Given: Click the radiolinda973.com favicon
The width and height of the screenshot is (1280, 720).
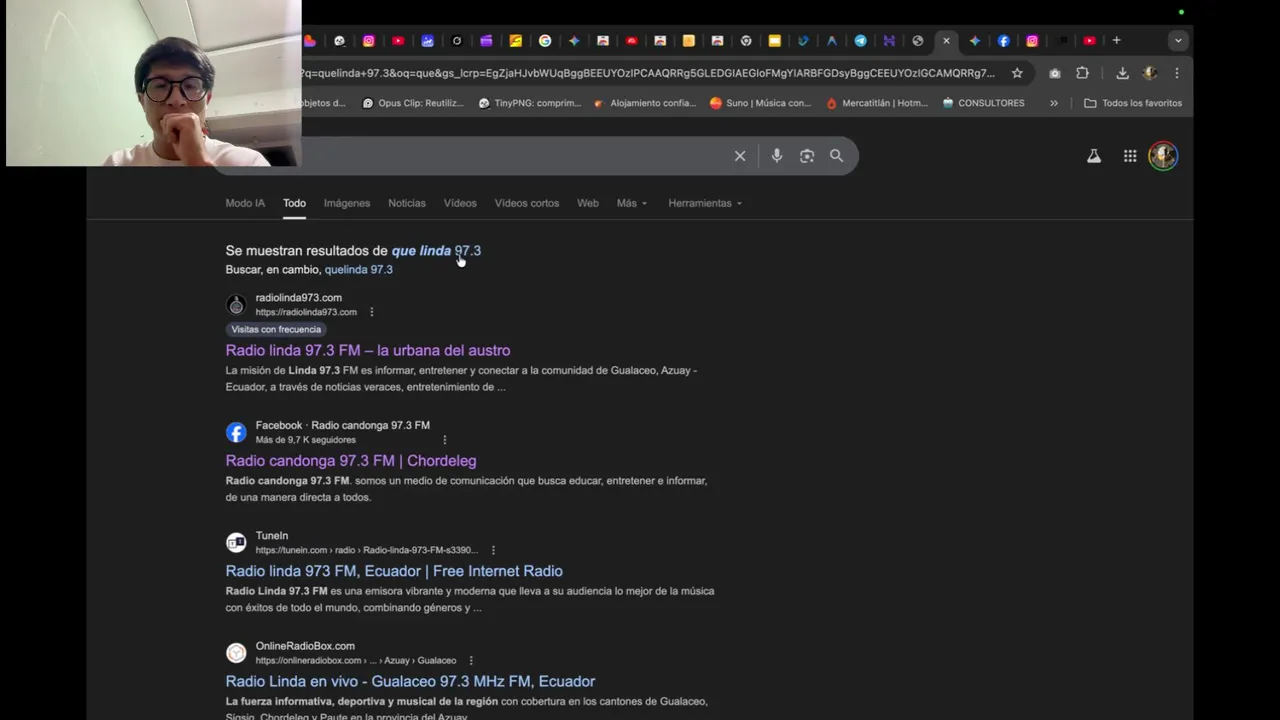Looking at the screenshot, I should click(x=236, y=305).
